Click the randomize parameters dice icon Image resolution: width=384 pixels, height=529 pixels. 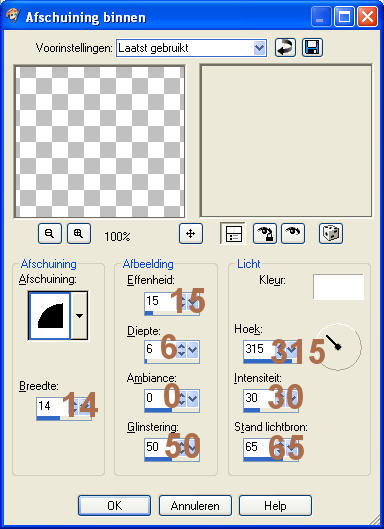click(x=331, y=233)
